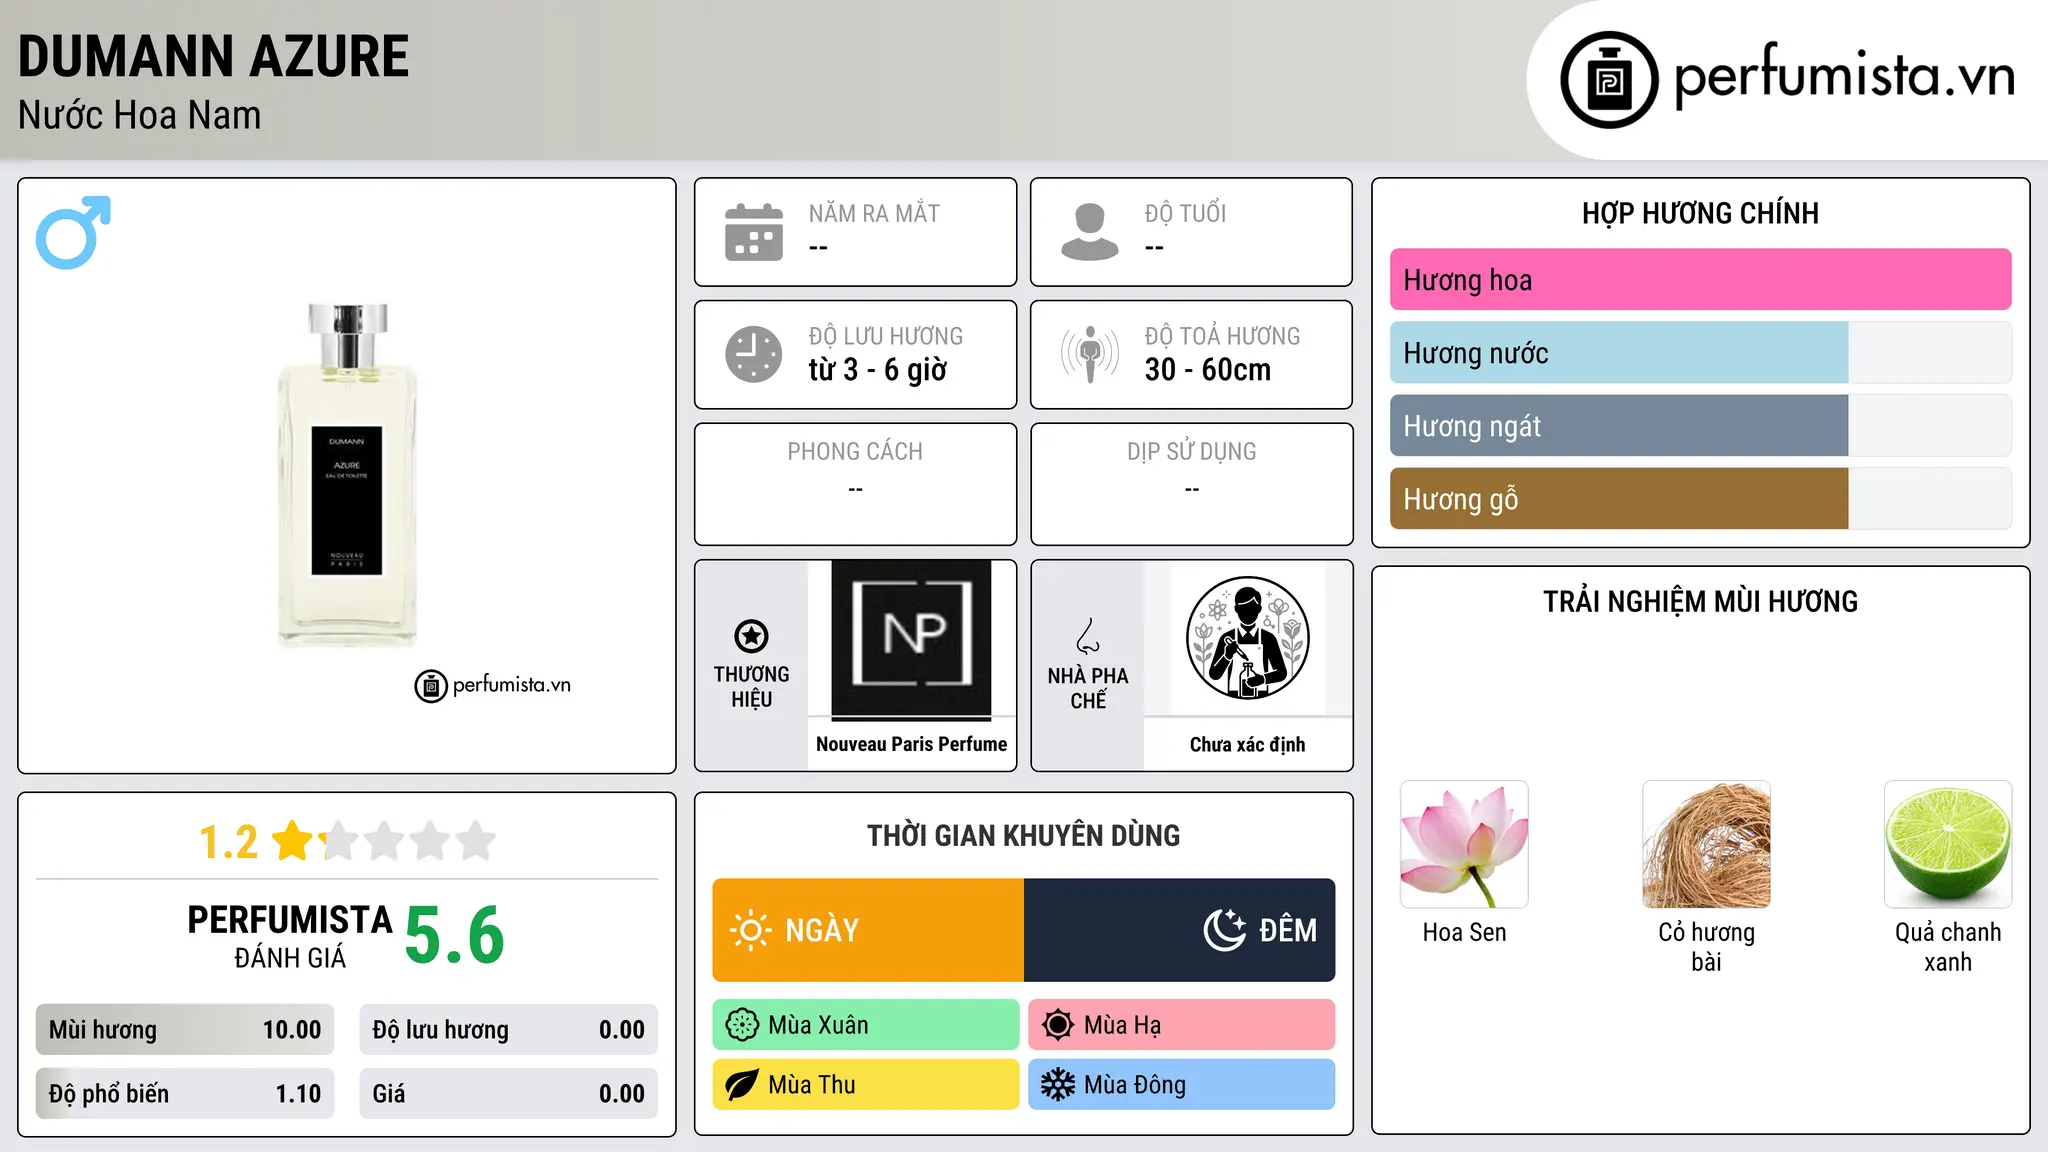Click the moon icon in the Đêm block
2048x1152 pixels.
coord(1225,930)
